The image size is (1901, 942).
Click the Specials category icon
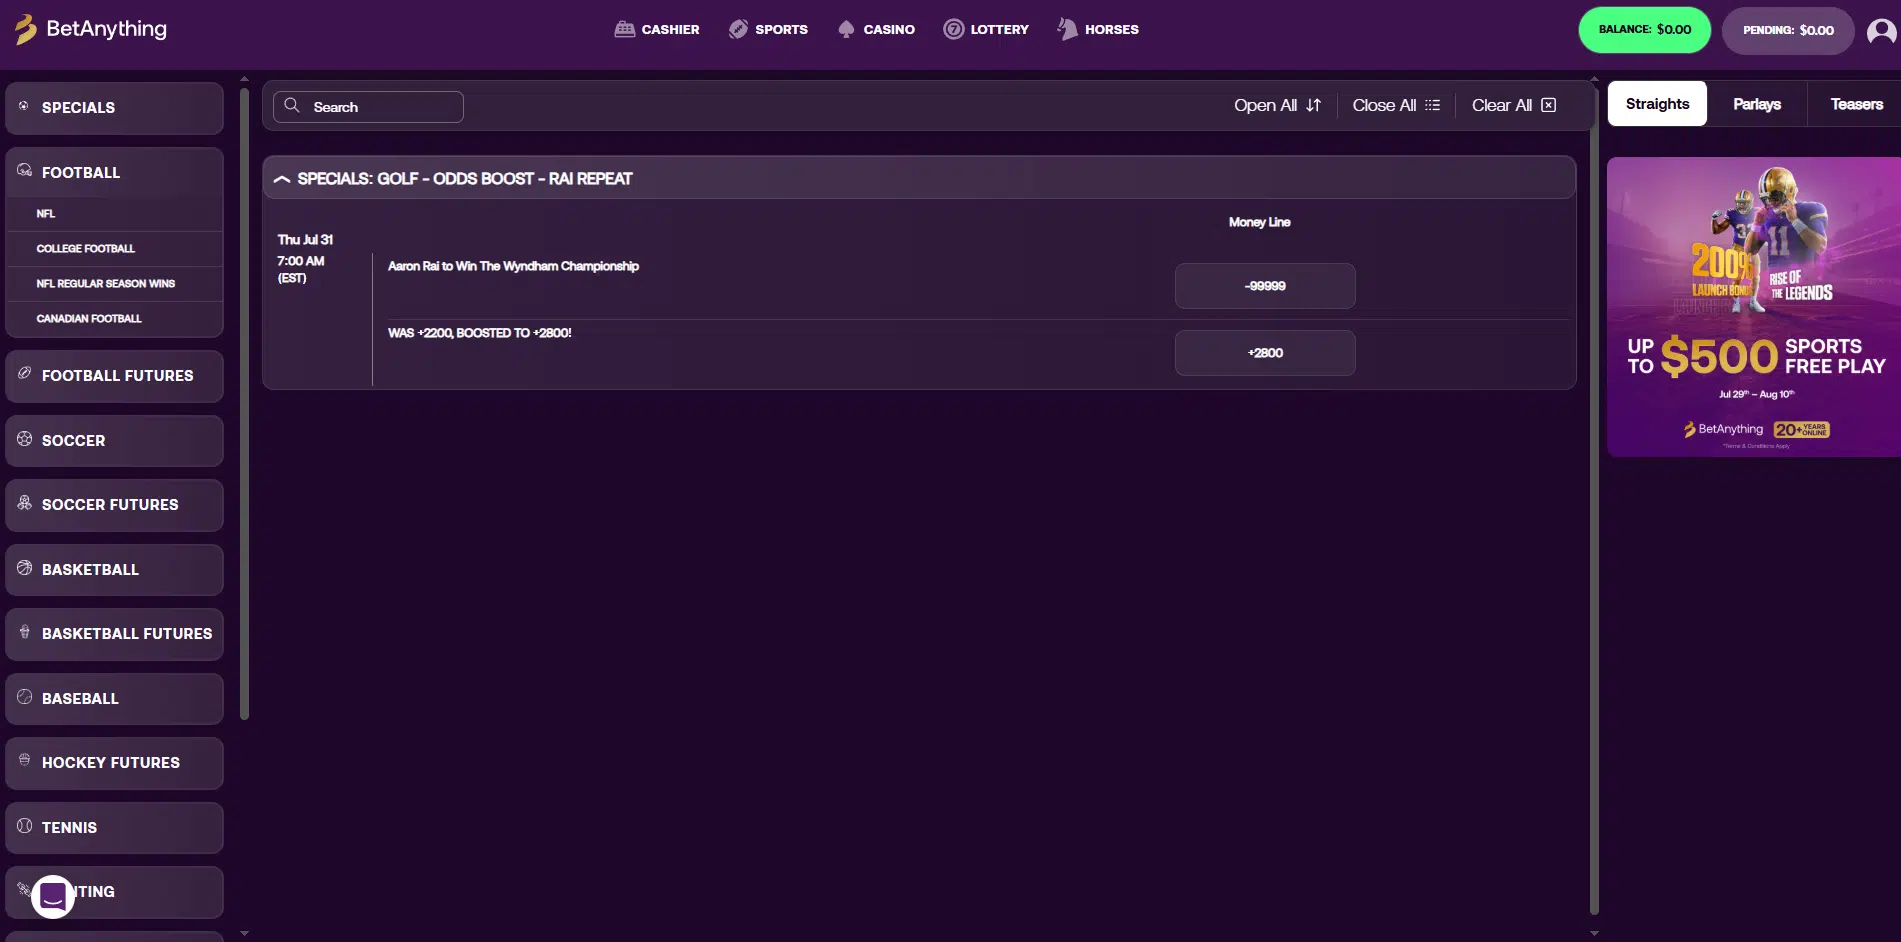pos(24,105)
